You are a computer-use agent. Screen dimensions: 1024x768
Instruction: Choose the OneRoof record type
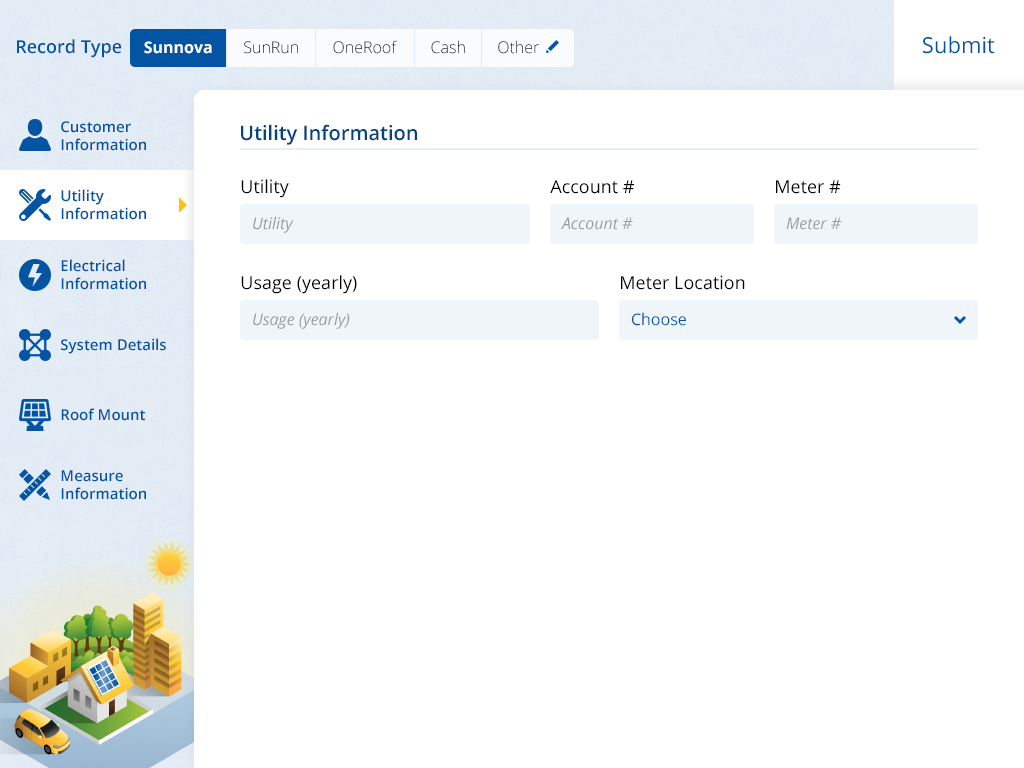pyautogui.click(x=364, y=48)
